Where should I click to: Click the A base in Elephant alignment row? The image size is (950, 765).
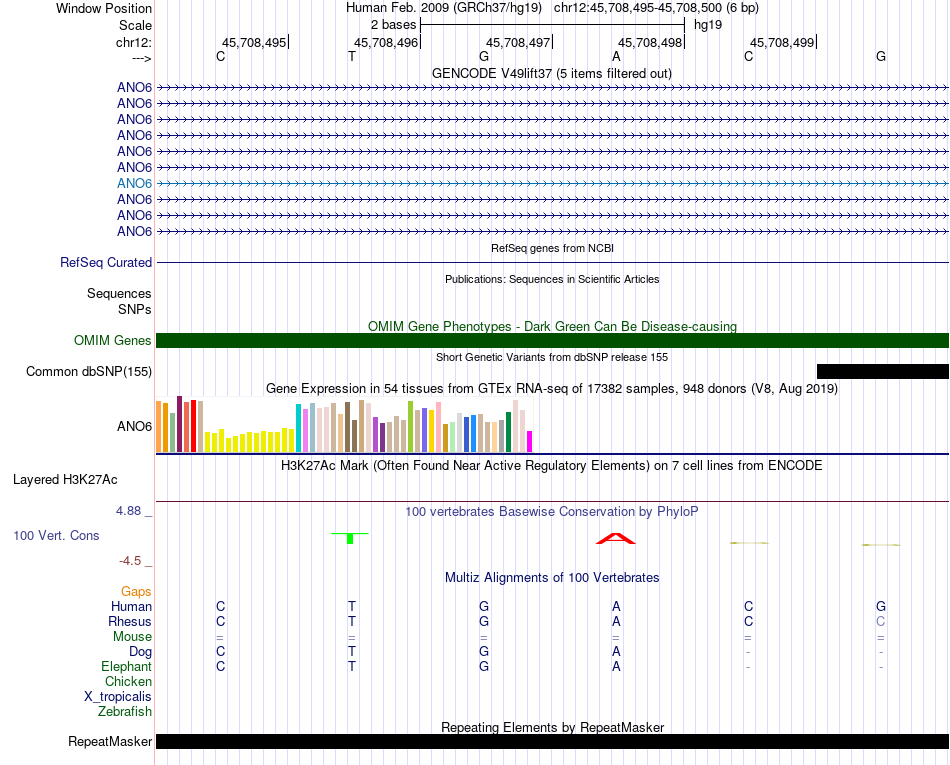pos(616,666)
